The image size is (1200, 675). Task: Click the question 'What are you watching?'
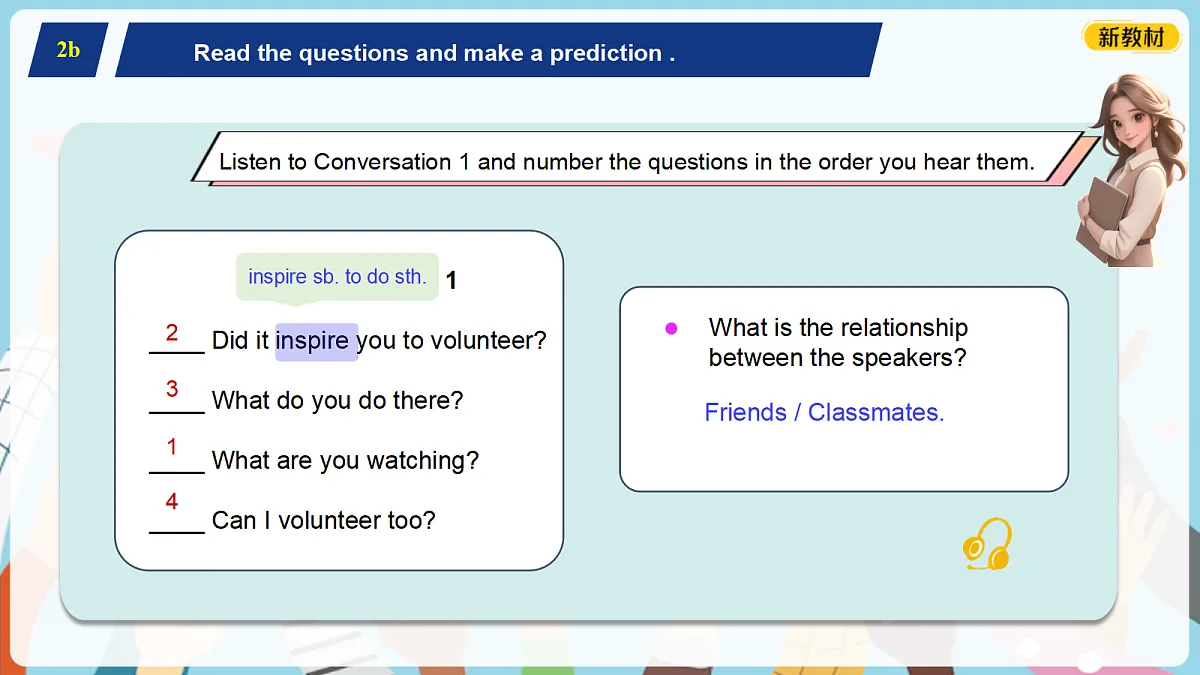[x=346, y=461]
